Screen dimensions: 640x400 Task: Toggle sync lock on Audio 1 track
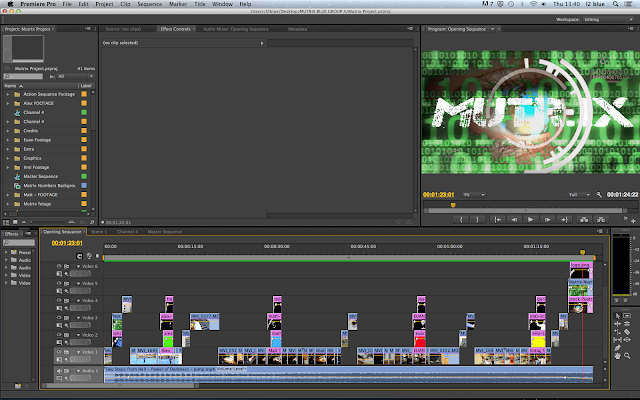click(67, 371)
